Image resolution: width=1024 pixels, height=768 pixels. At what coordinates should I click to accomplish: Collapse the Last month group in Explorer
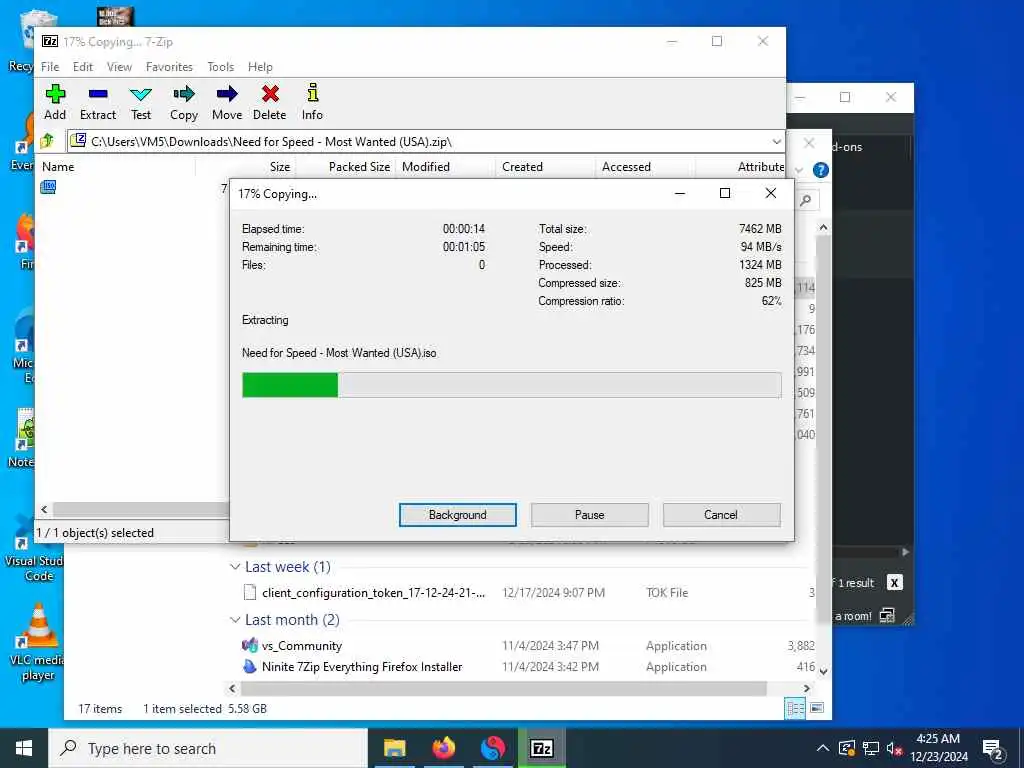pyautogui.click(x=235, y=620)
